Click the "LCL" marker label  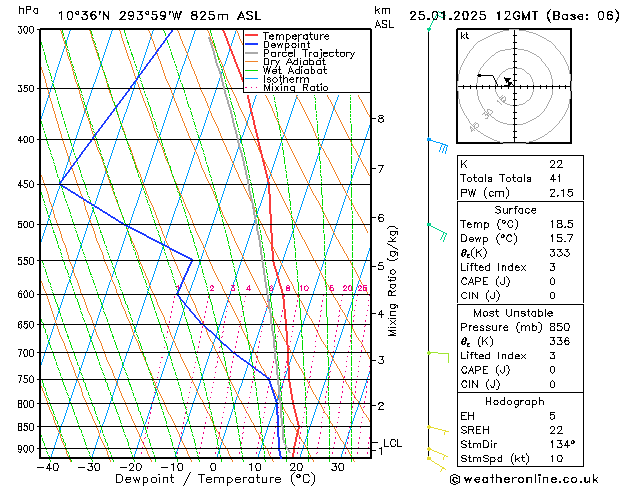pyautogui.click(x=393, y=443)
